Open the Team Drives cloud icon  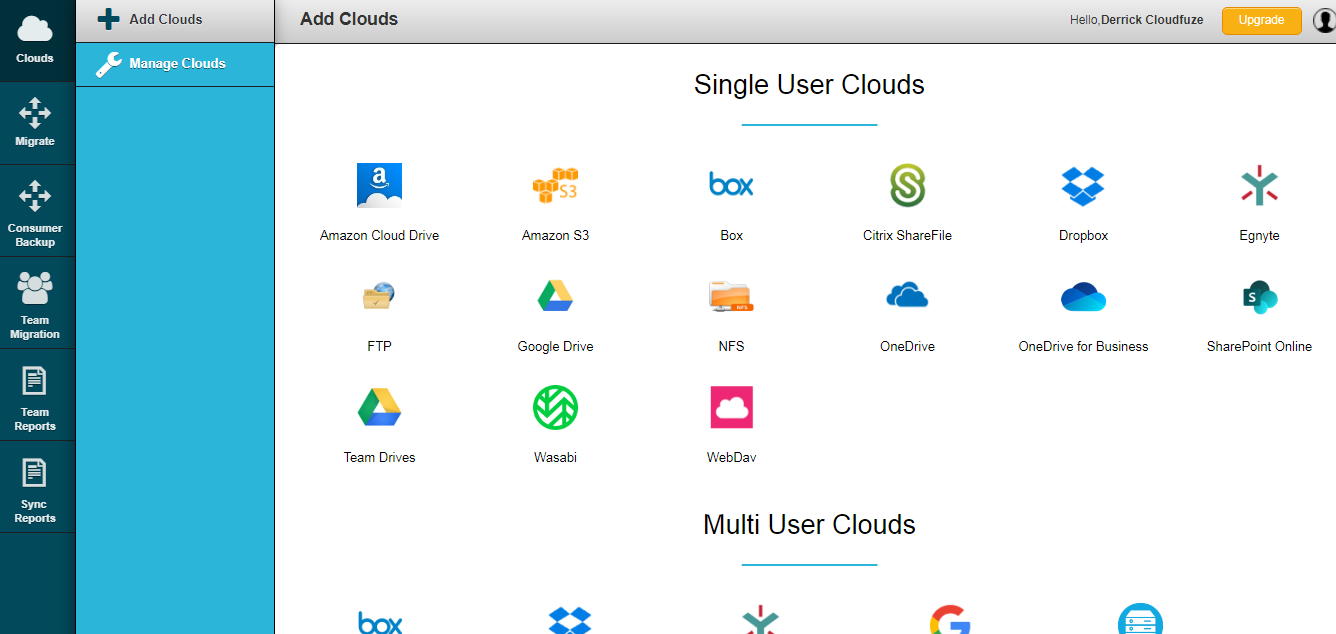click(379, 407)
